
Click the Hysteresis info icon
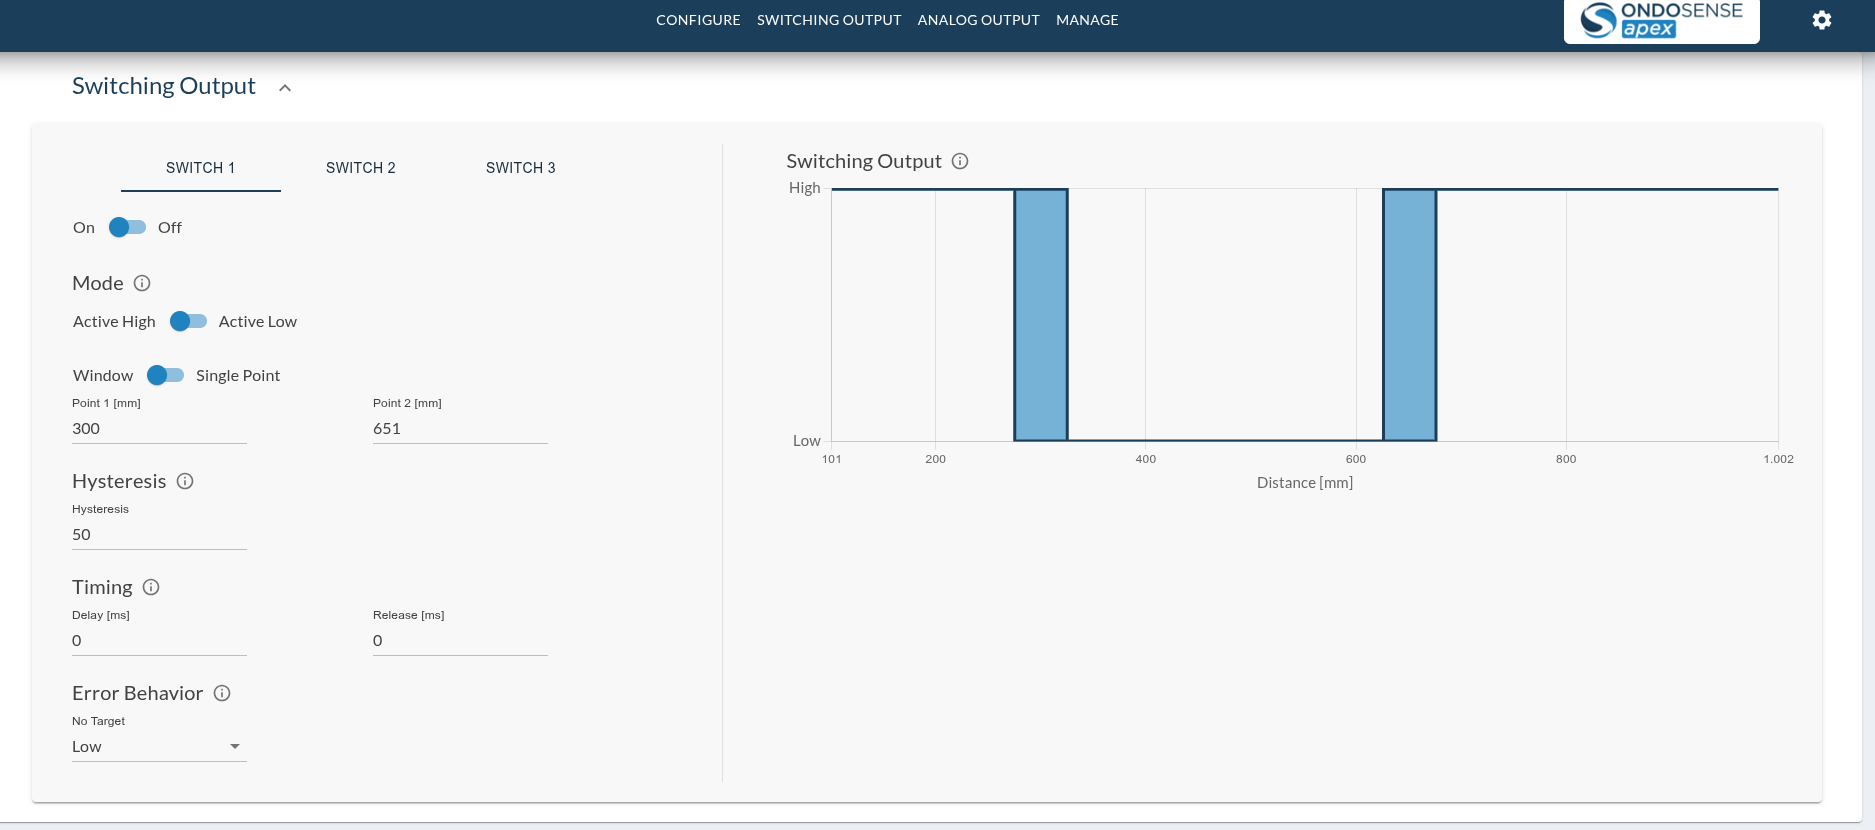click(x=185, y=481)
